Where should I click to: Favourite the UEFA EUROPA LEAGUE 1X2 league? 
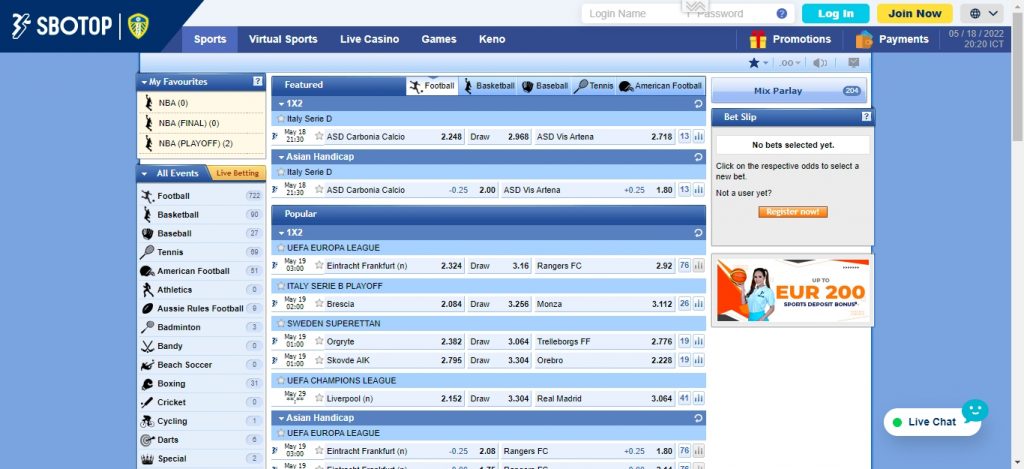(x=281, y=248)
